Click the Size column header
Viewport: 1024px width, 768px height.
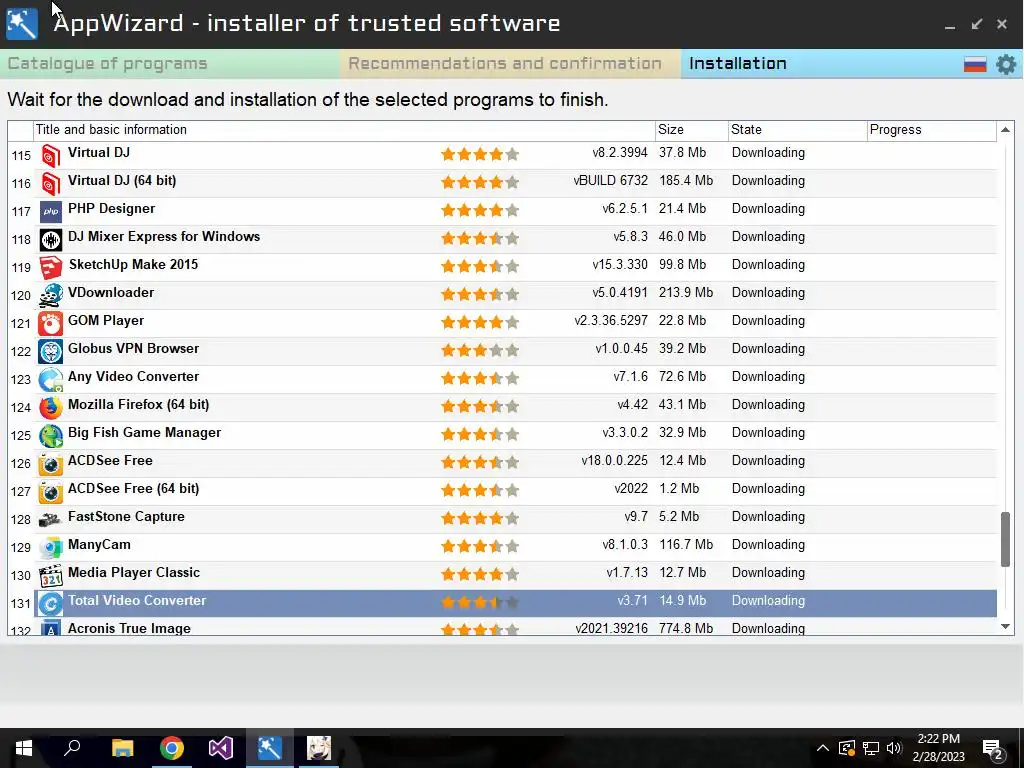click(692, 129)
